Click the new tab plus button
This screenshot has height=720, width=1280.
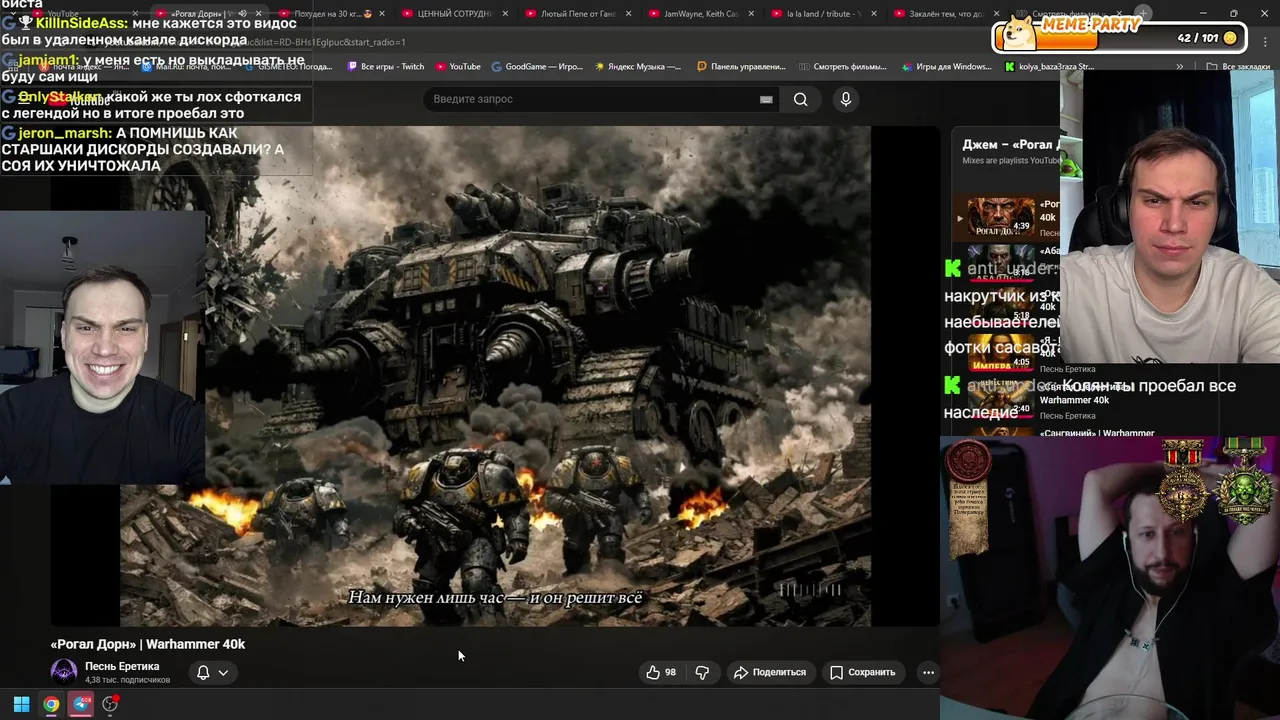[1143, 13]
